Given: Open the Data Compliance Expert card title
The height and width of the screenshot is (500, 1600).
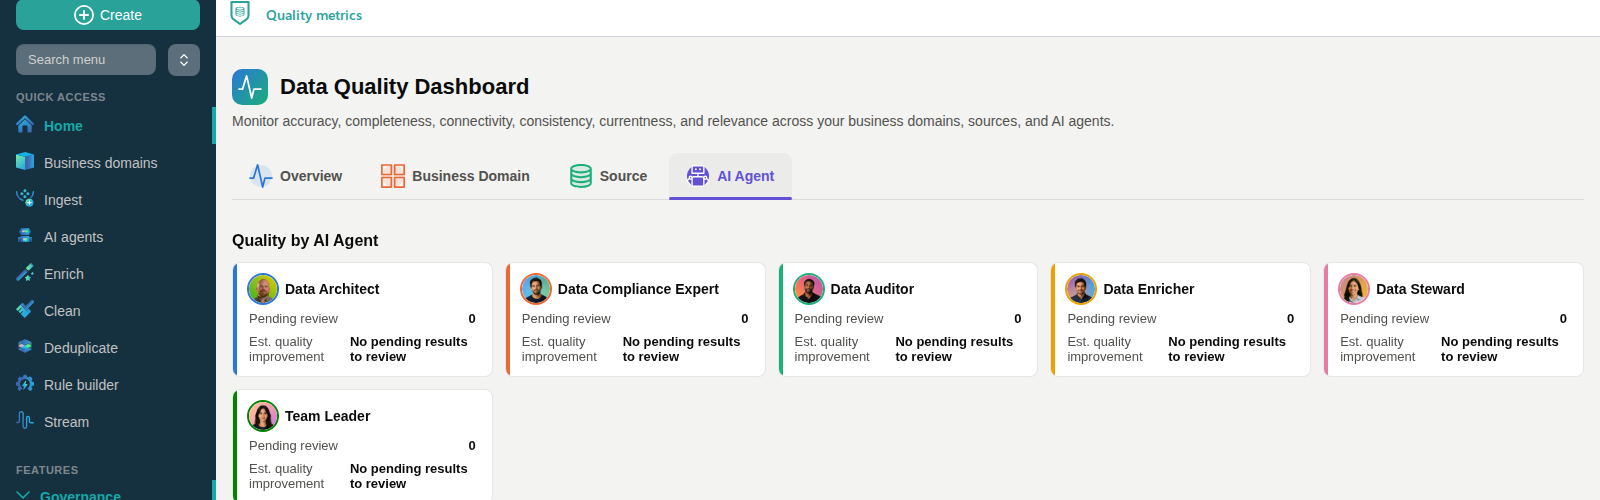Looking at the screenshot, I should tap(638, 289).
